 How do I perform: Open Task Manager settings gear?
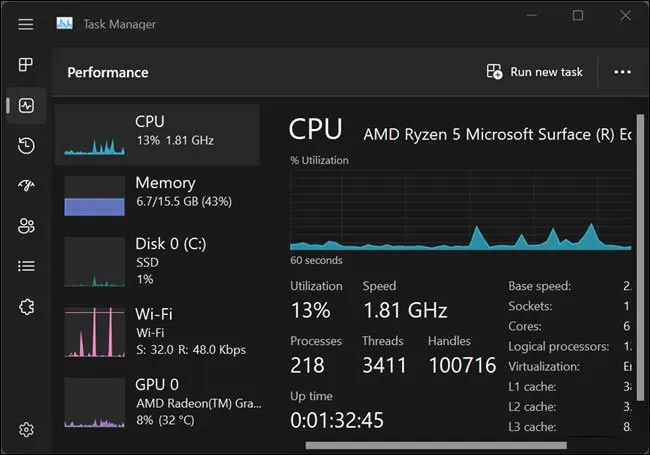coord(26,430)
